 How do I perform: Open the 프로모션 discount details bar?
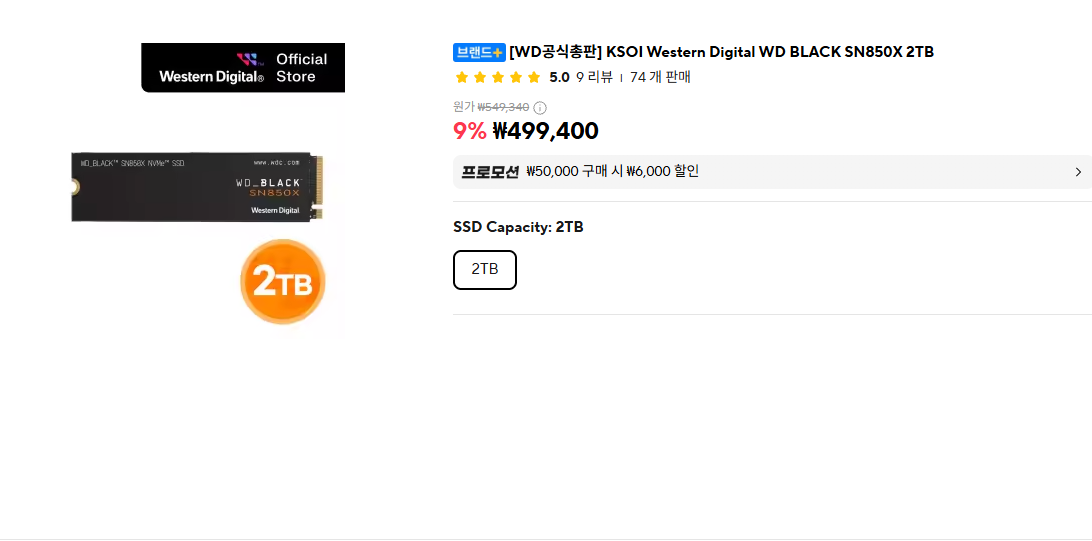click(x=772, y=172)
